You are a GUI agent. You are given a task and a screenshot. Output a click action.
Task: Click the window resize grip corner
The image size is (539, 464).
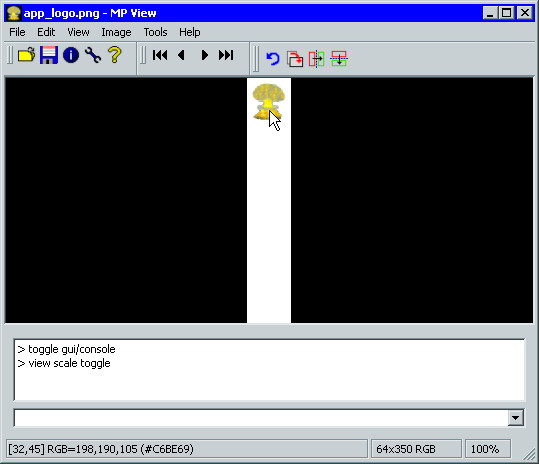pos(528,454)
